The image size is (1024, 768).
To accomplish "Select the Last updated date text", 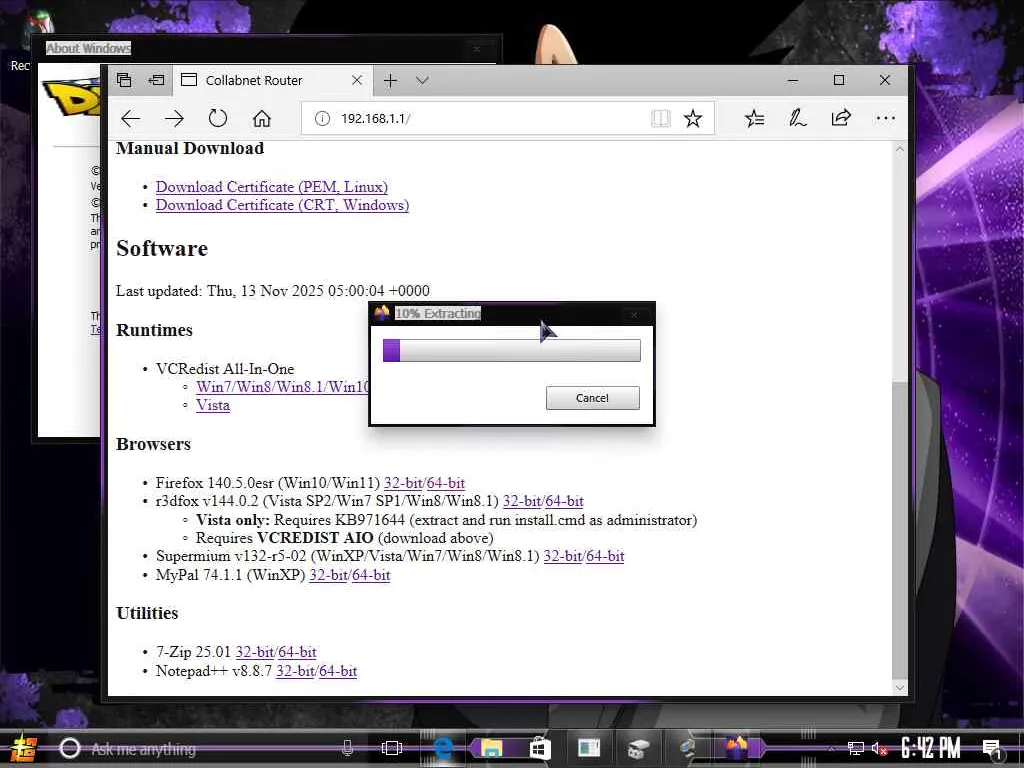I will (272, 291).
